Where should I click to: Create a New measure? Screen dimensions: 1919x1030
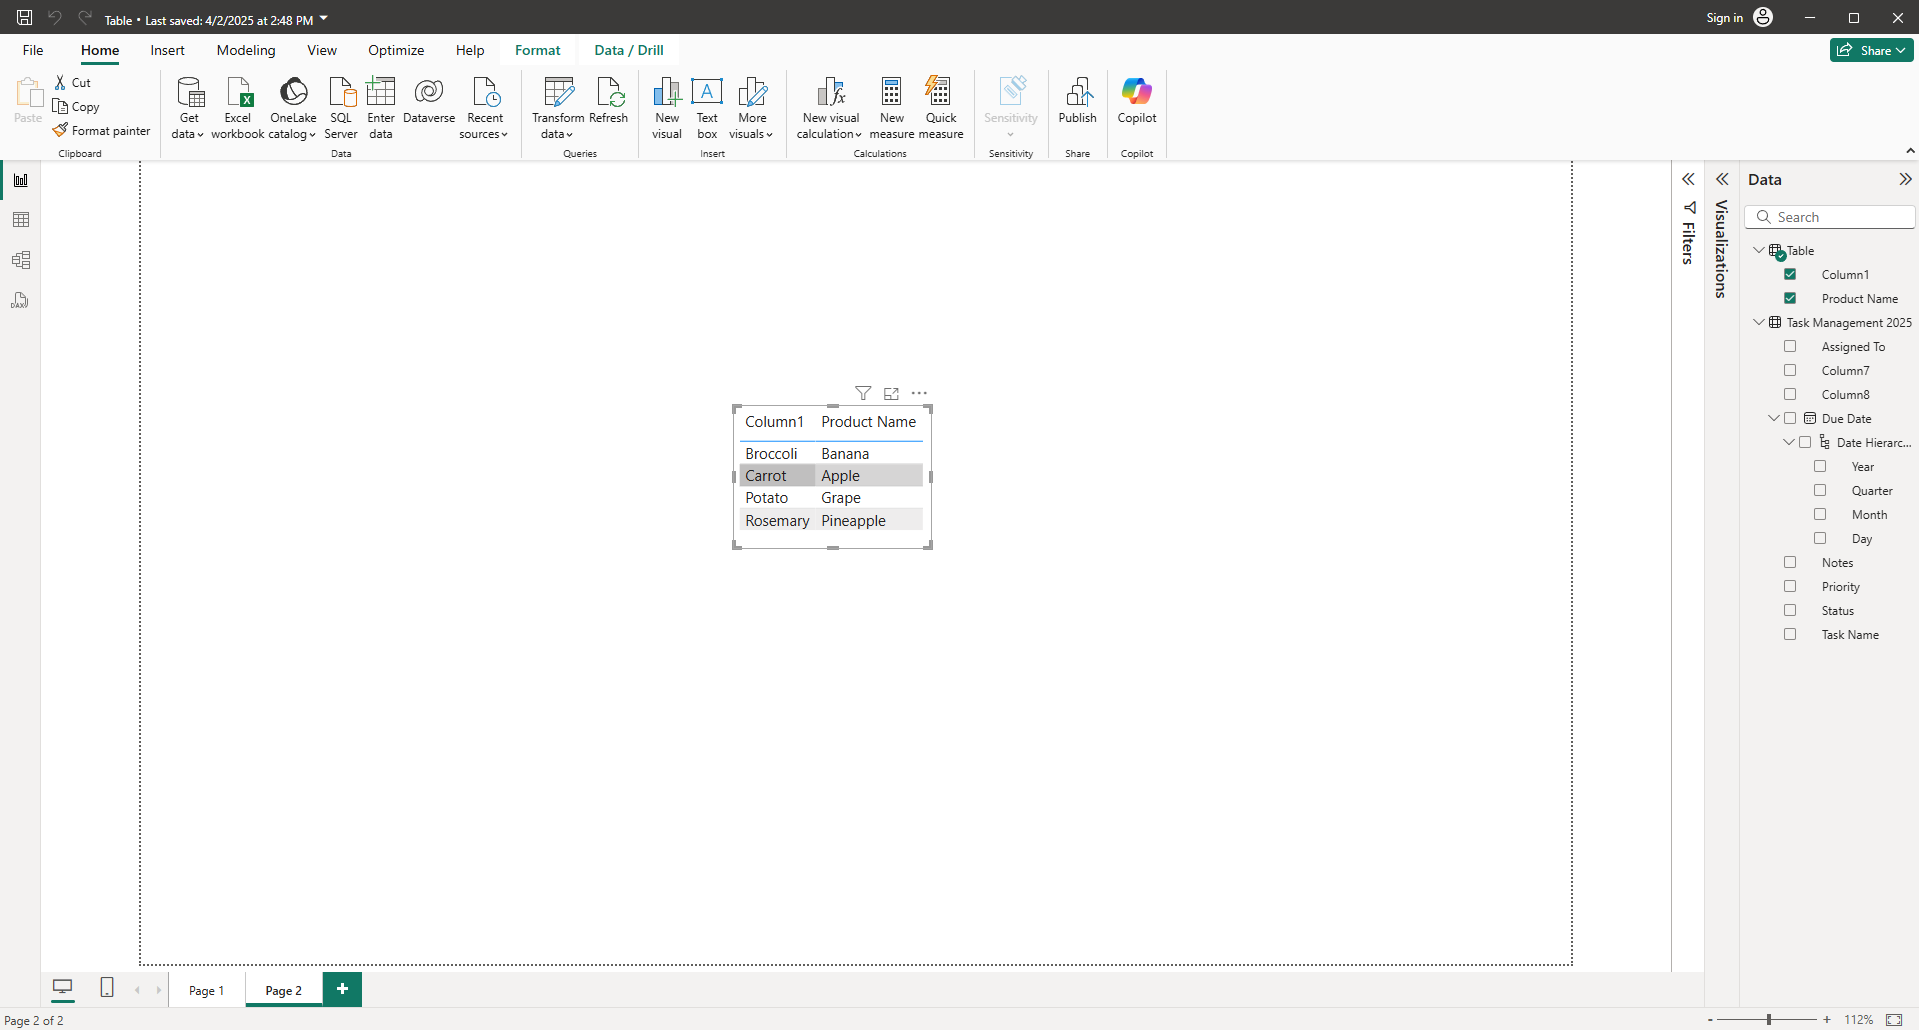point(892,108)
